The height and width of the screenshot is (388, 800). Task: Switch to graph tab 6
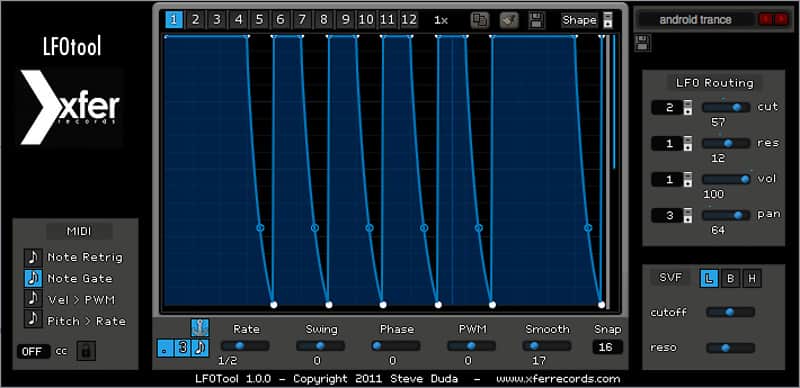tap(280, 20)
